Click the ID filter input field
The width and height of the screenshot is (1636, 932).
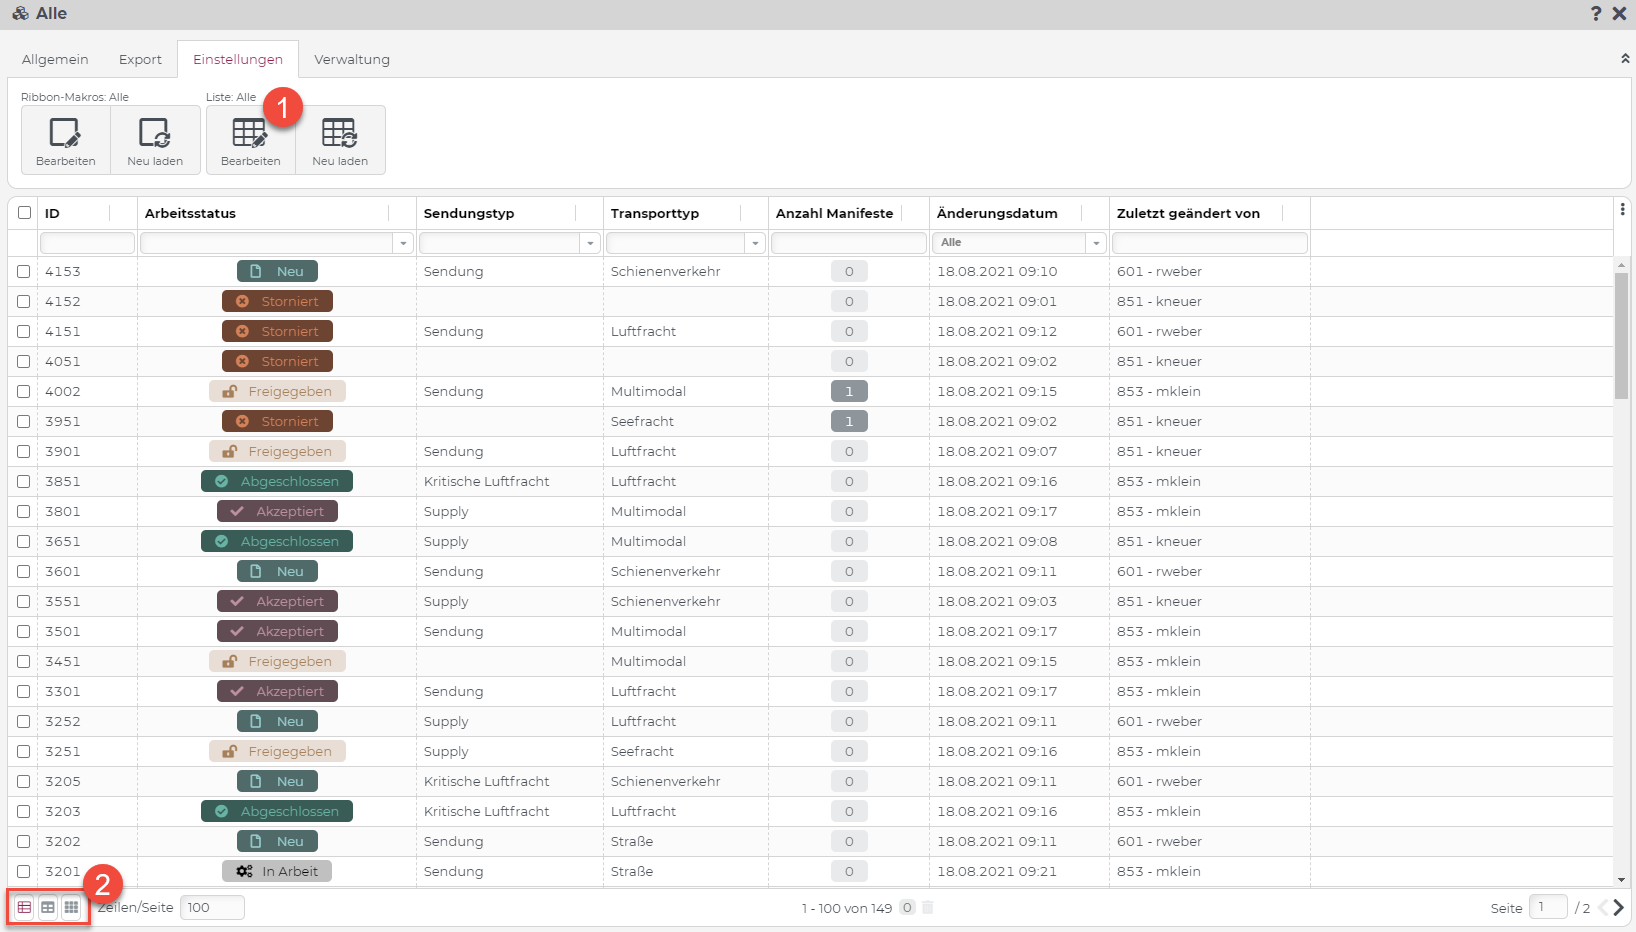87,243
